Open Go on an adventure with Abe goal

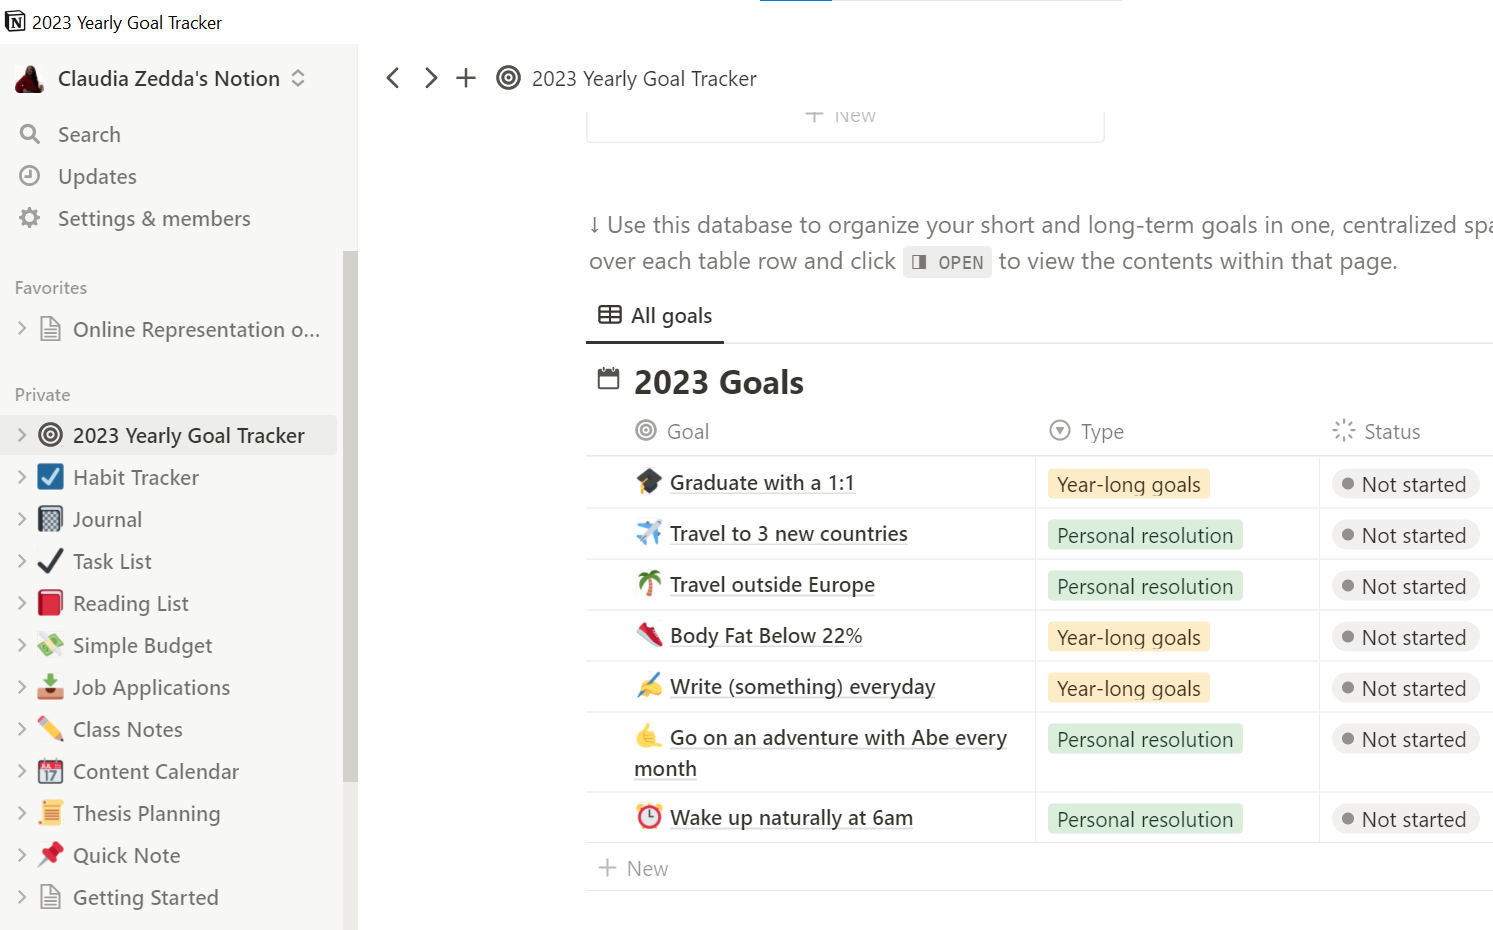click(x=821, y=753)
